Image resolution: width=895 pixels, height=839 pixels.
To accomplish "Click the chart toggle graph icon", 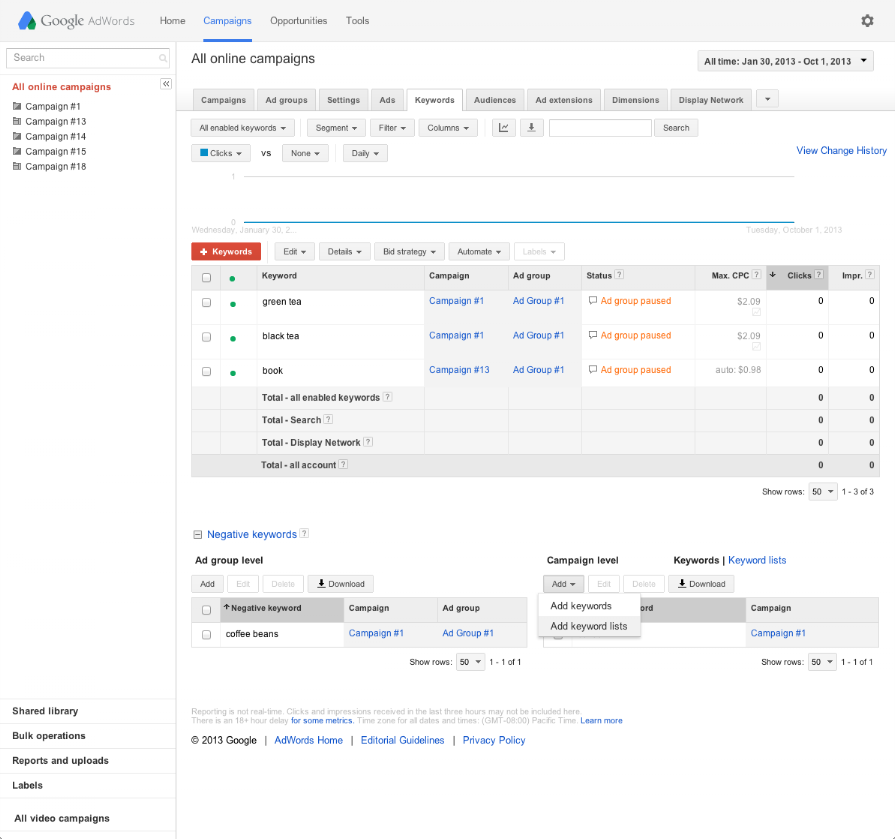I will (x=503, y=128).
